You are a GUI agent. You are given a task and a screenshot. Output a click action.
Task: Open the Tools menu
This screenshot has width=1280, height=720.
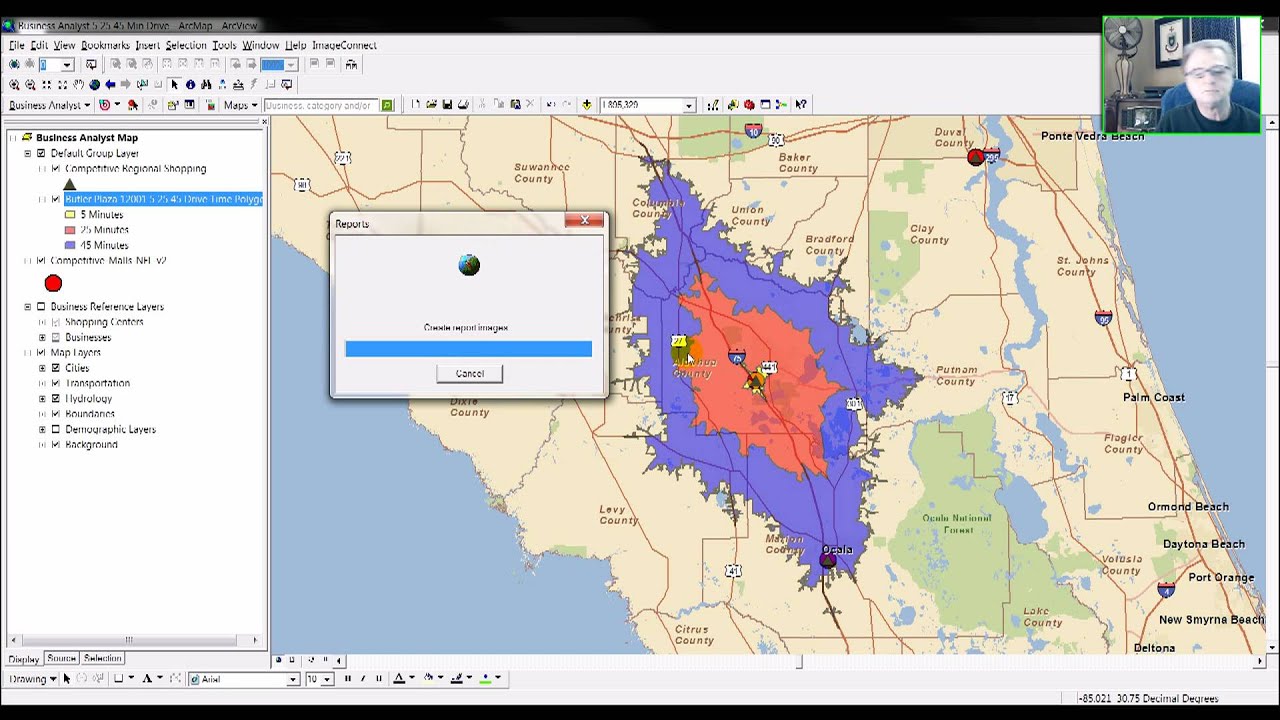pos(224,45)
